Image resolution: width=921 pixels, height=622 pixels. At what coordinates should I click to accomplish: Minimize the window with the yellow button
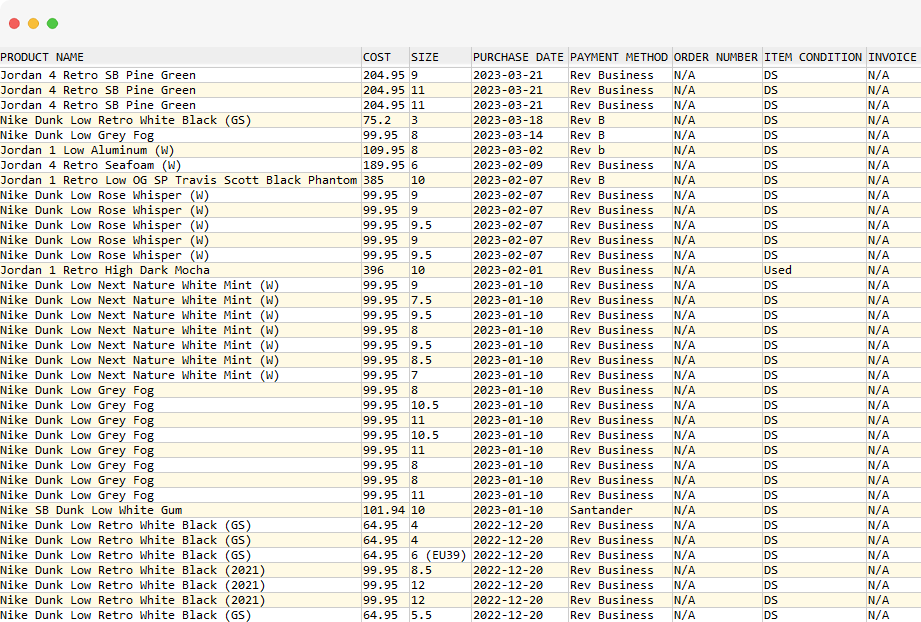tap(33, 23)
